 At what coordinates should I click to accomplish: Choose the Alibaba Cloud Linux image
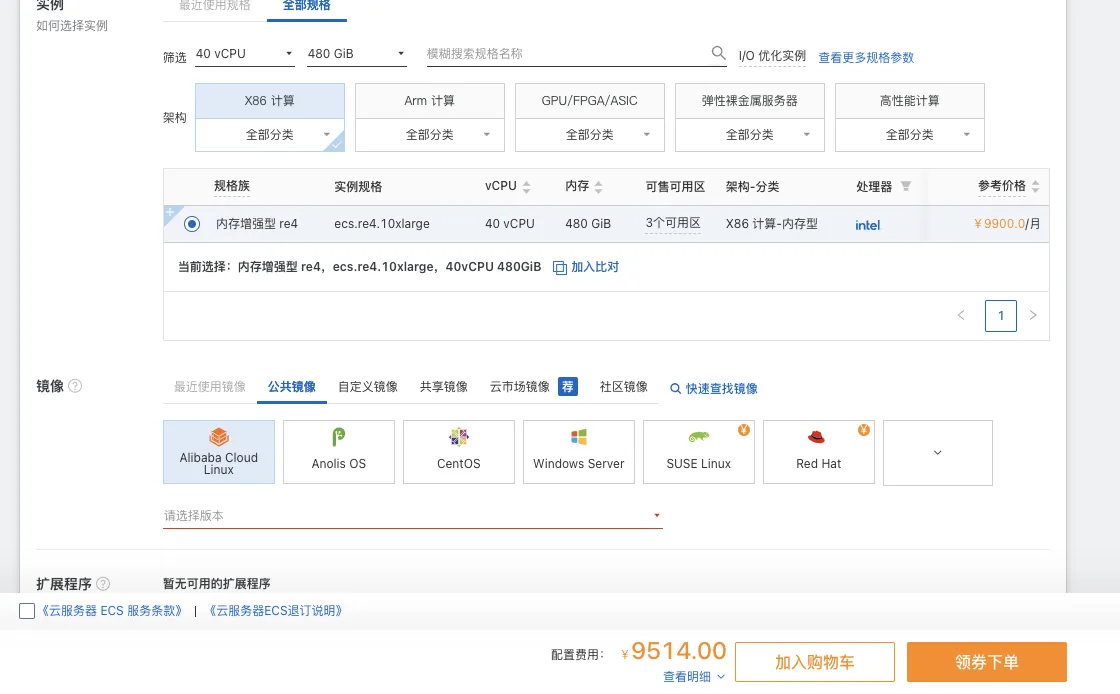point(219,452)
